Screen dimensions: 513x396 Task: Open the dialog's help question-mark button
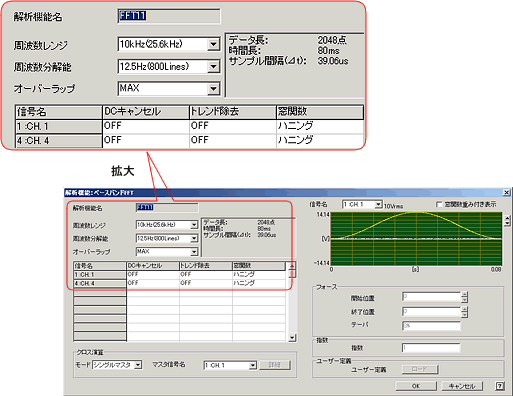499,386
